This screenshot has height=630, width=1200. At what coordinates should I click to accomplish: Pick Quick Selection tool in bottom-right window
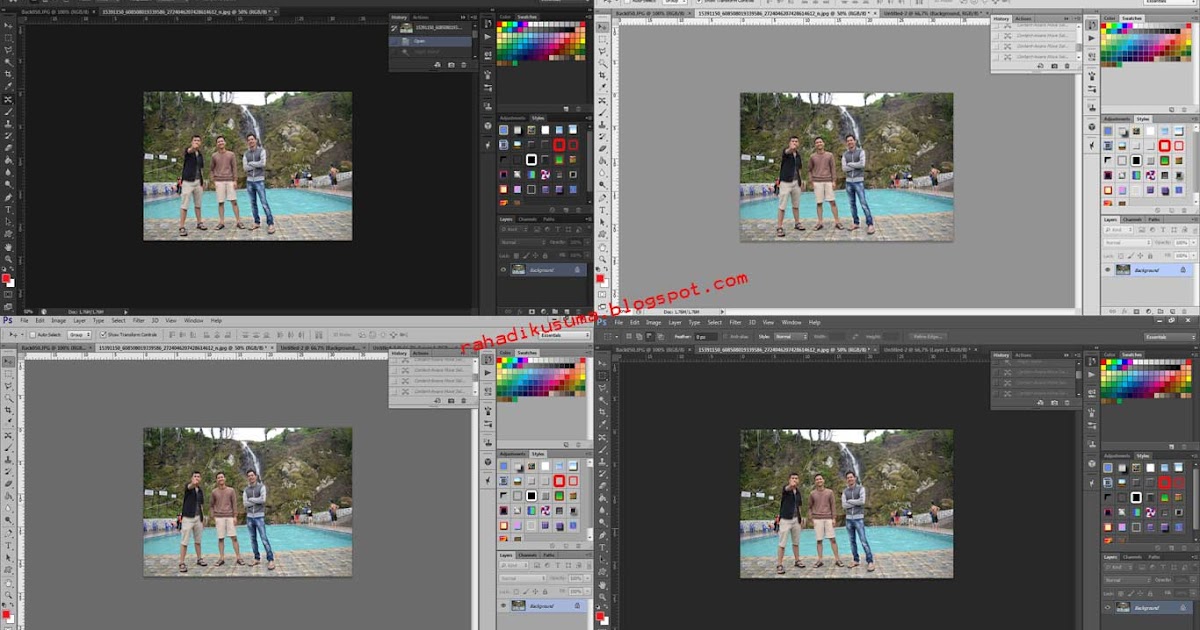(602, 400)
